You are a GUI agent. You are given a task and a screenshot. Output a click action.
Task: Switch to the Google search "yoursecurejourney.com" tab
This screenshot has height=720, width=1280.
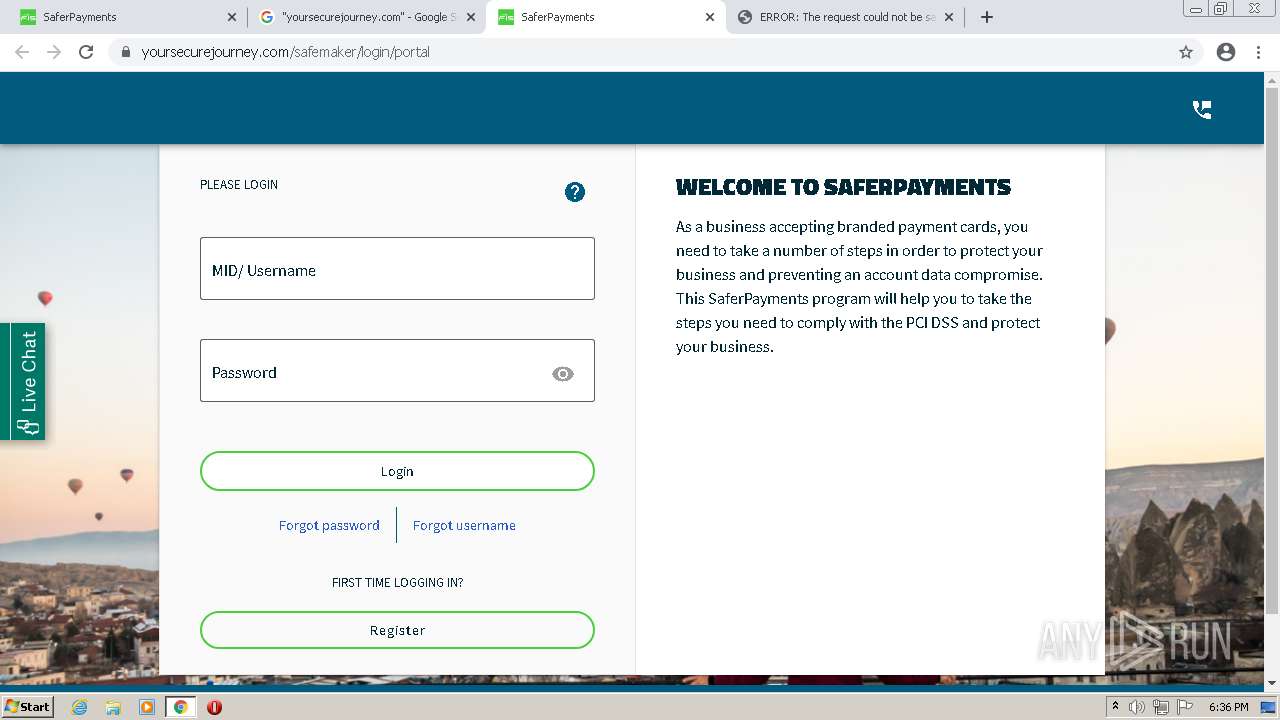[x=368, y=17]
